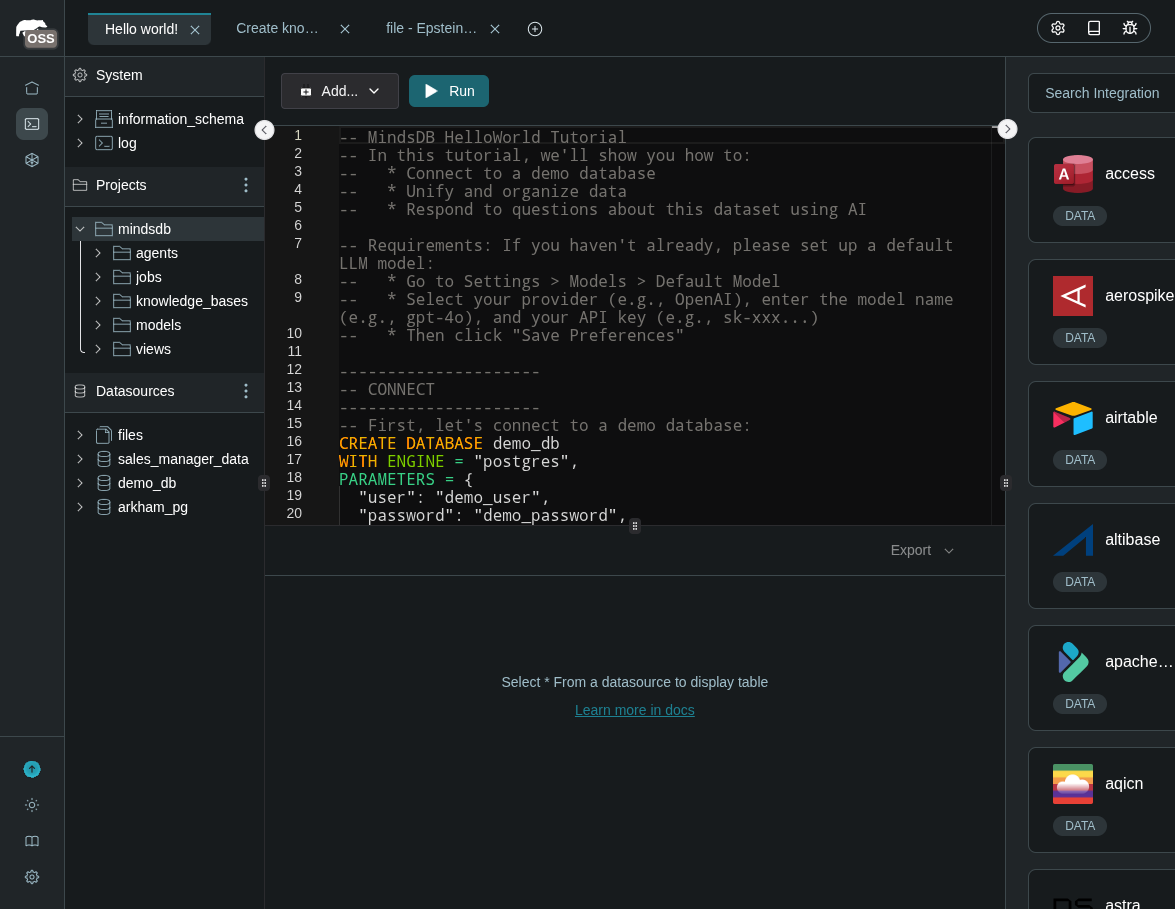
Task: Open the Datasources three-dot menu
Action: coord(246,391)
